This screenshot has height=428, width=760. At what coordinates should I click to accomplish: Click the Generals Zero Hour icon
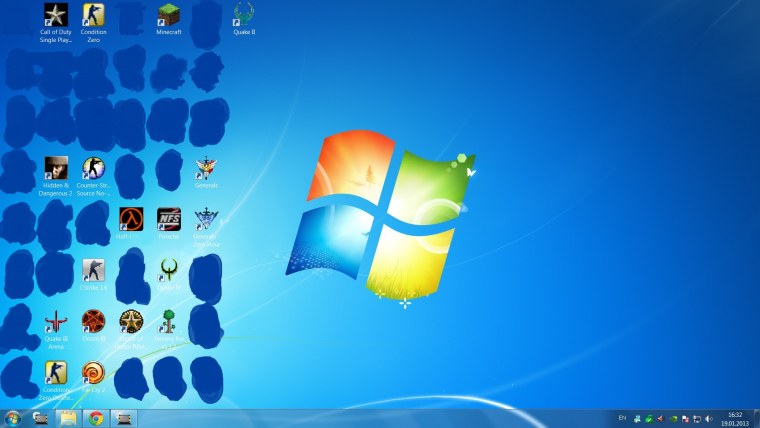(x=206, y=219)
